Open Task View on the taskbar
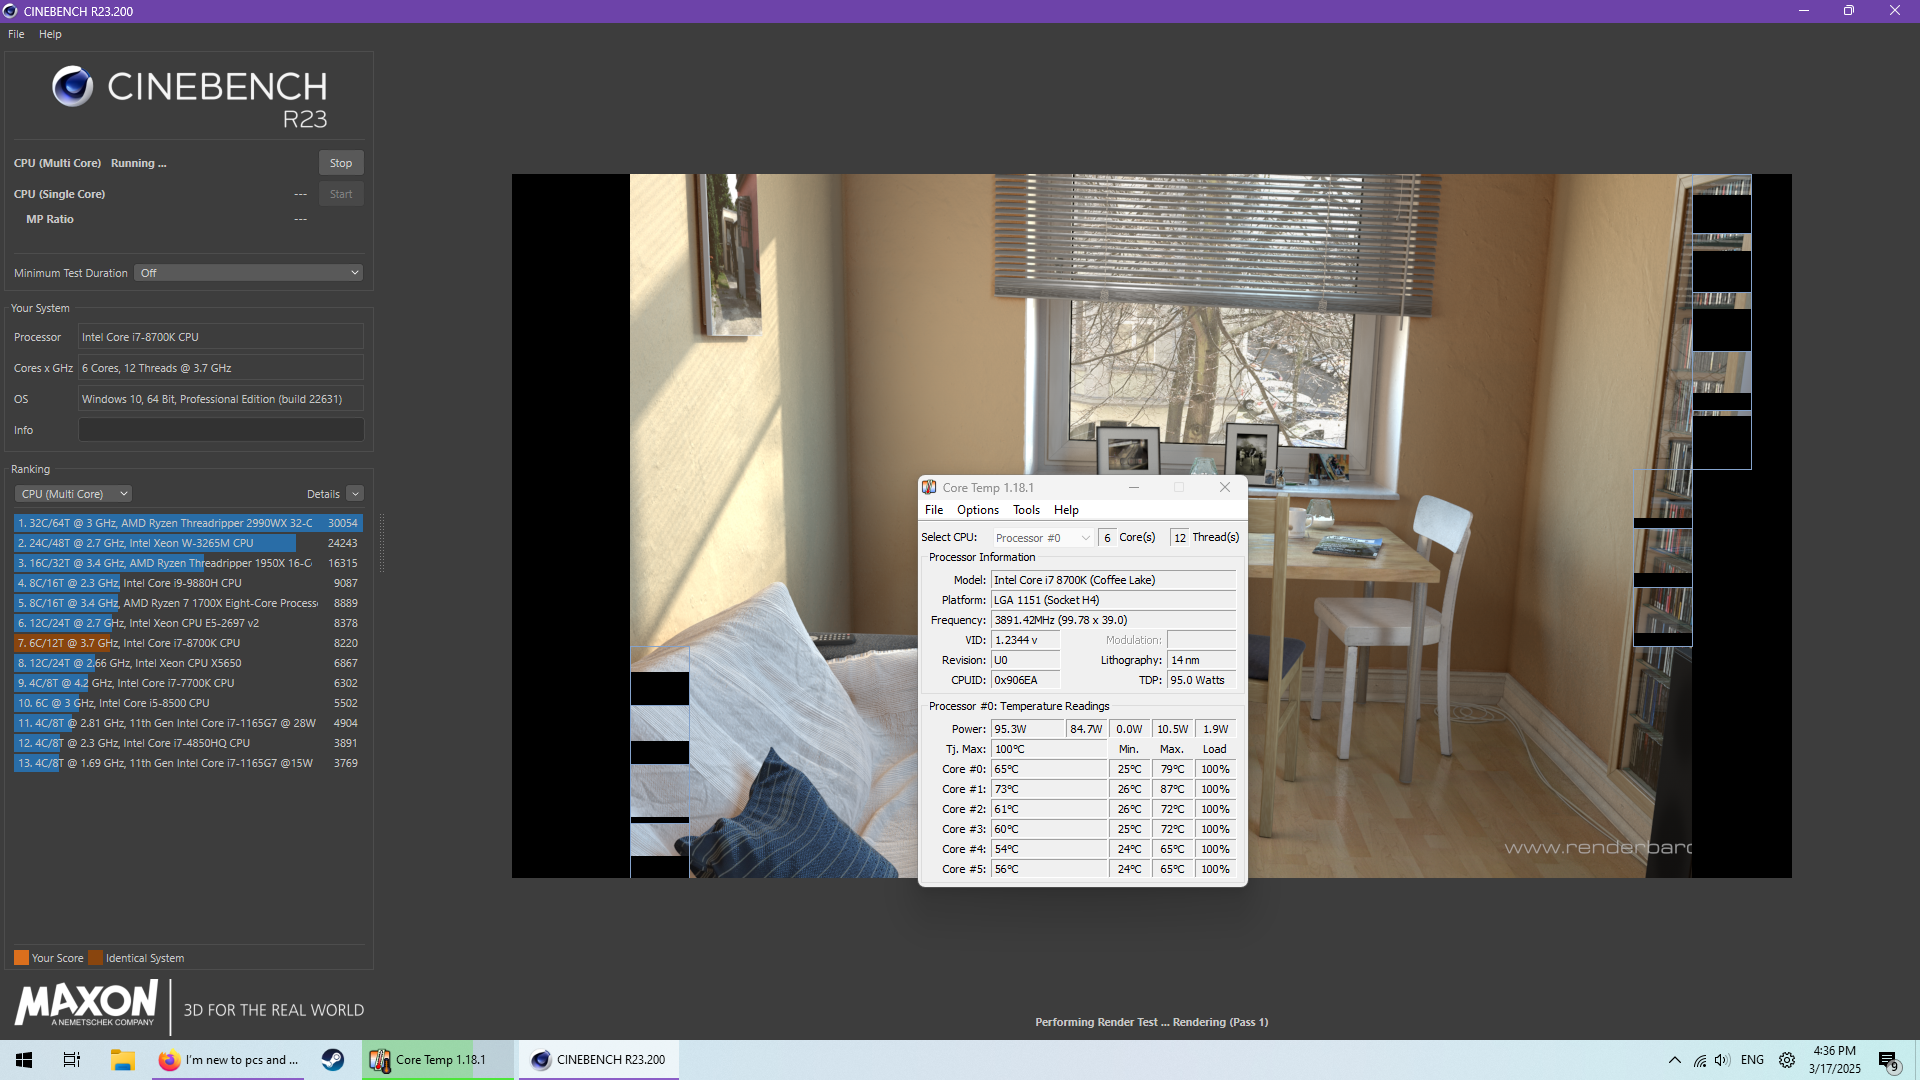The height and width of the screenshot is (1080, 1920). [x=72, y=1060]
